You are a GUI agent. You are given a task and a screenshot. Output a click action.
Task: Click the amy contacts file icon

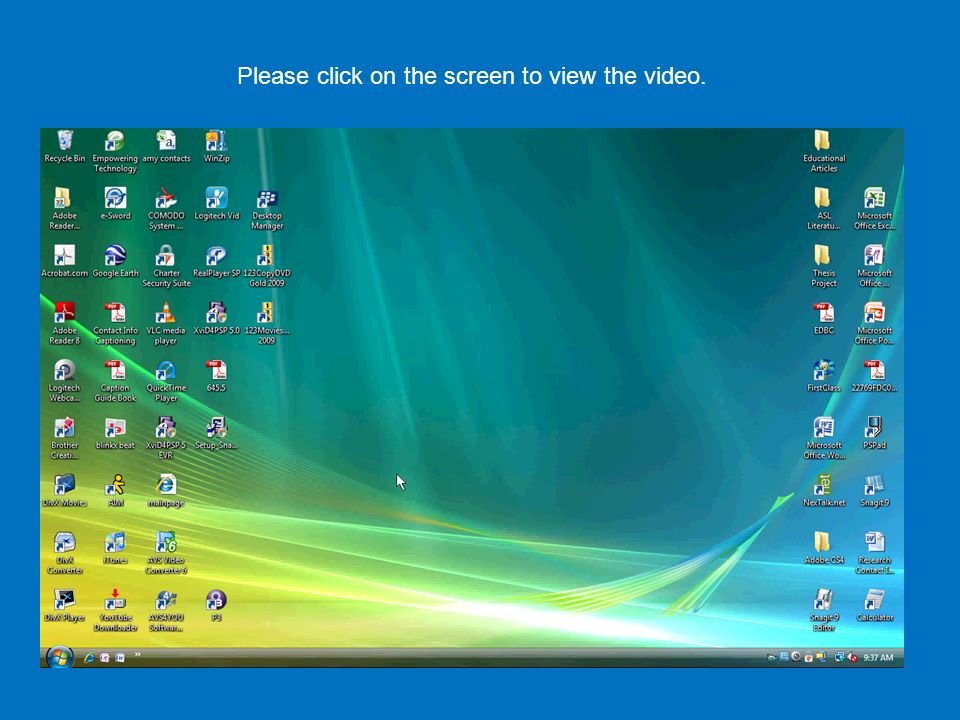pyautogui.click(x=166, y=146)
